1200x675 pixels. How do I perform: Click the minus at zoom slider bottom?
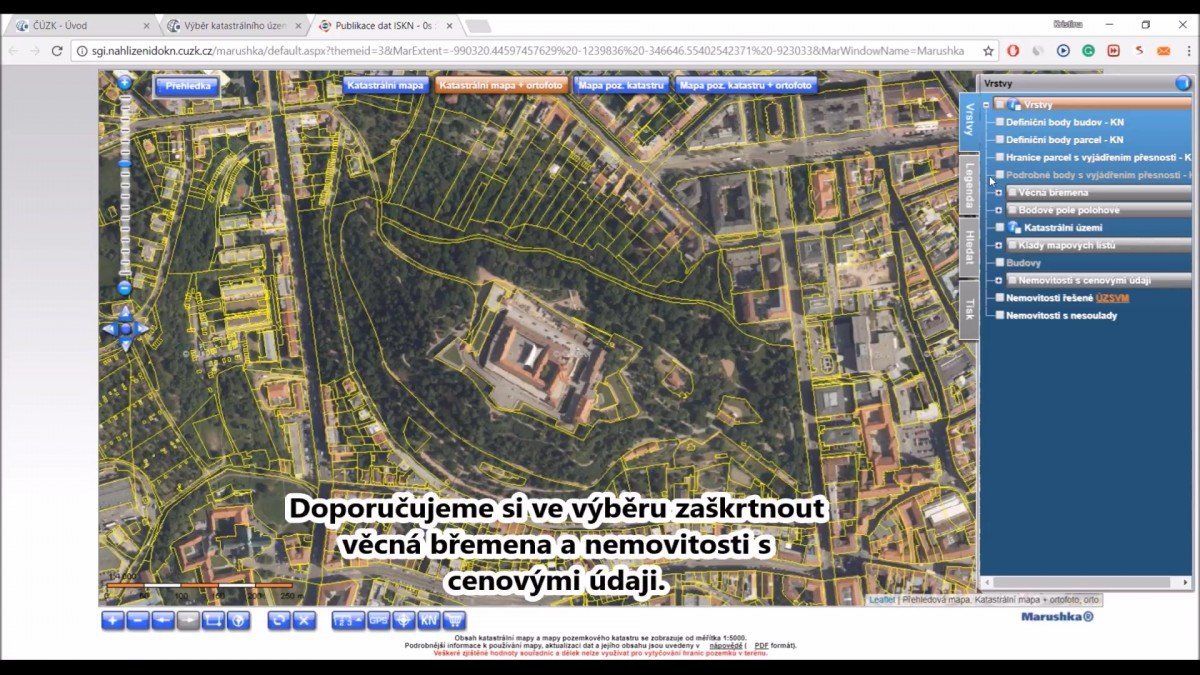pos(125,288)
